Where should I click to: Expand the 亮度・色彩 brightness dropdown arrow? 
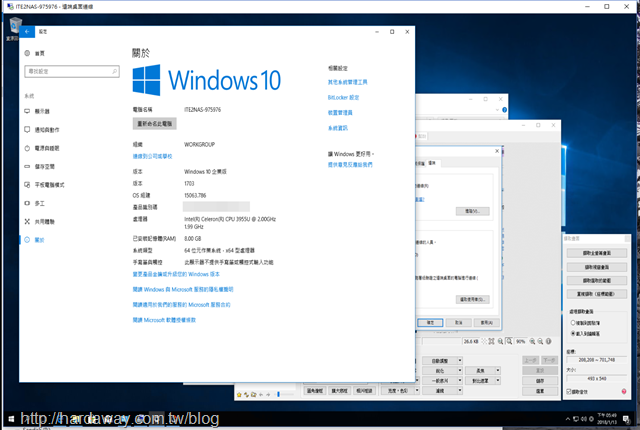pos(417,390)
